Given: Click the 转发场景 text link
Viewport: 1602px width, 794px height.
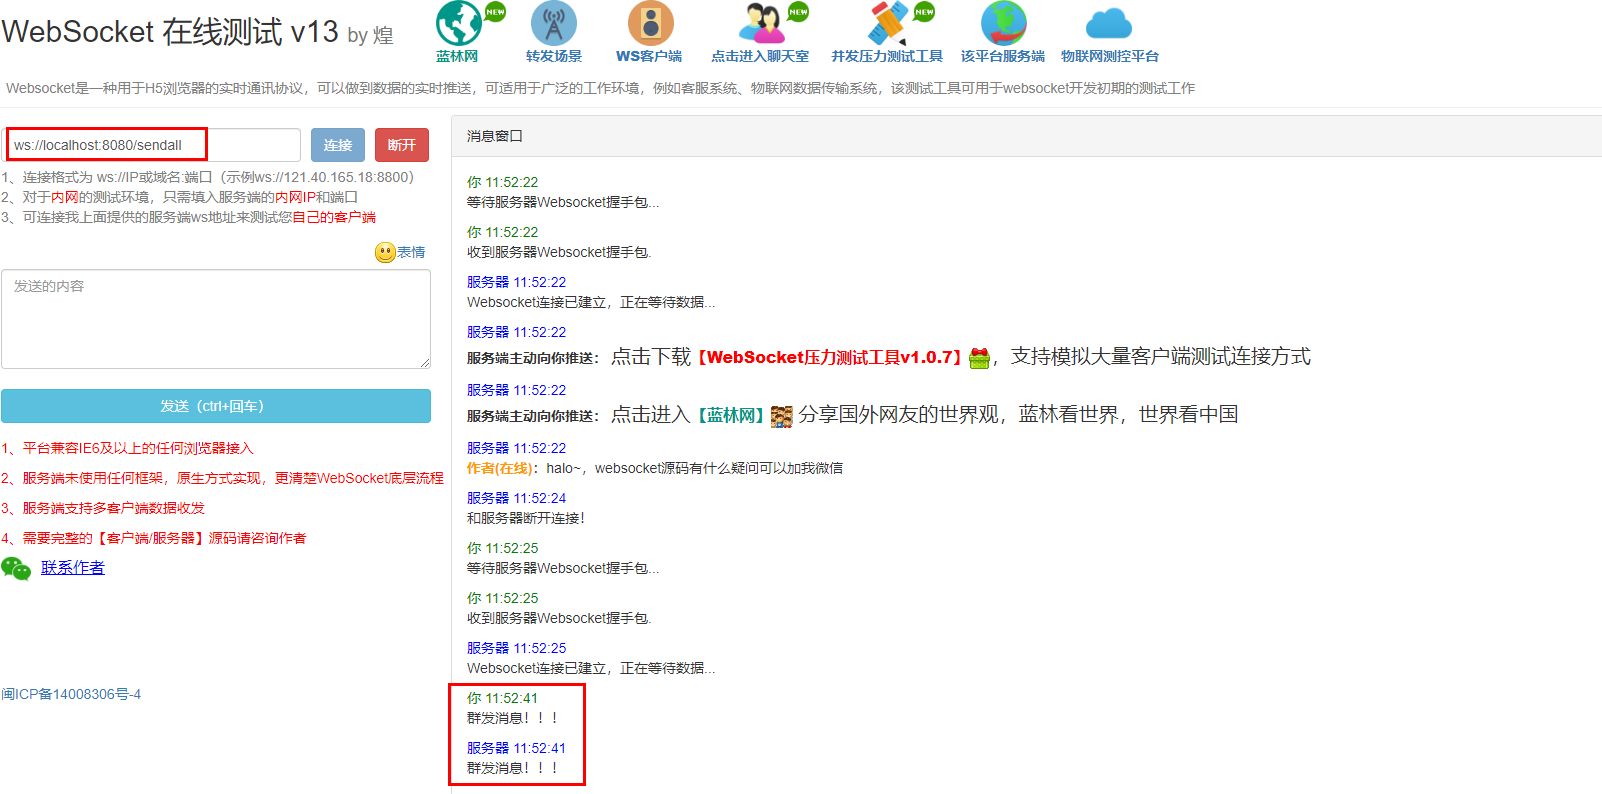Looking at the screenshot, I should (554, 57).
